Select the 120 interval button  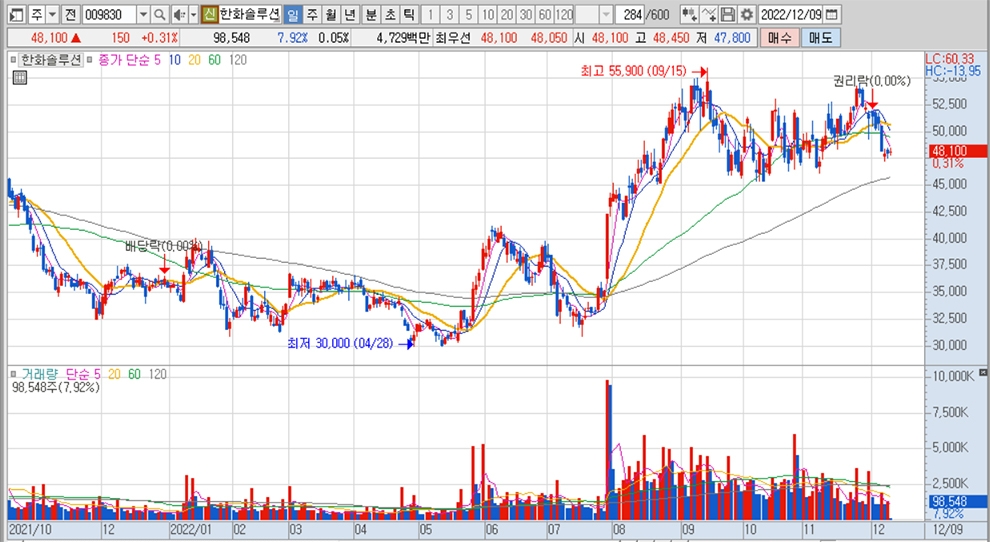pos(564,14)
